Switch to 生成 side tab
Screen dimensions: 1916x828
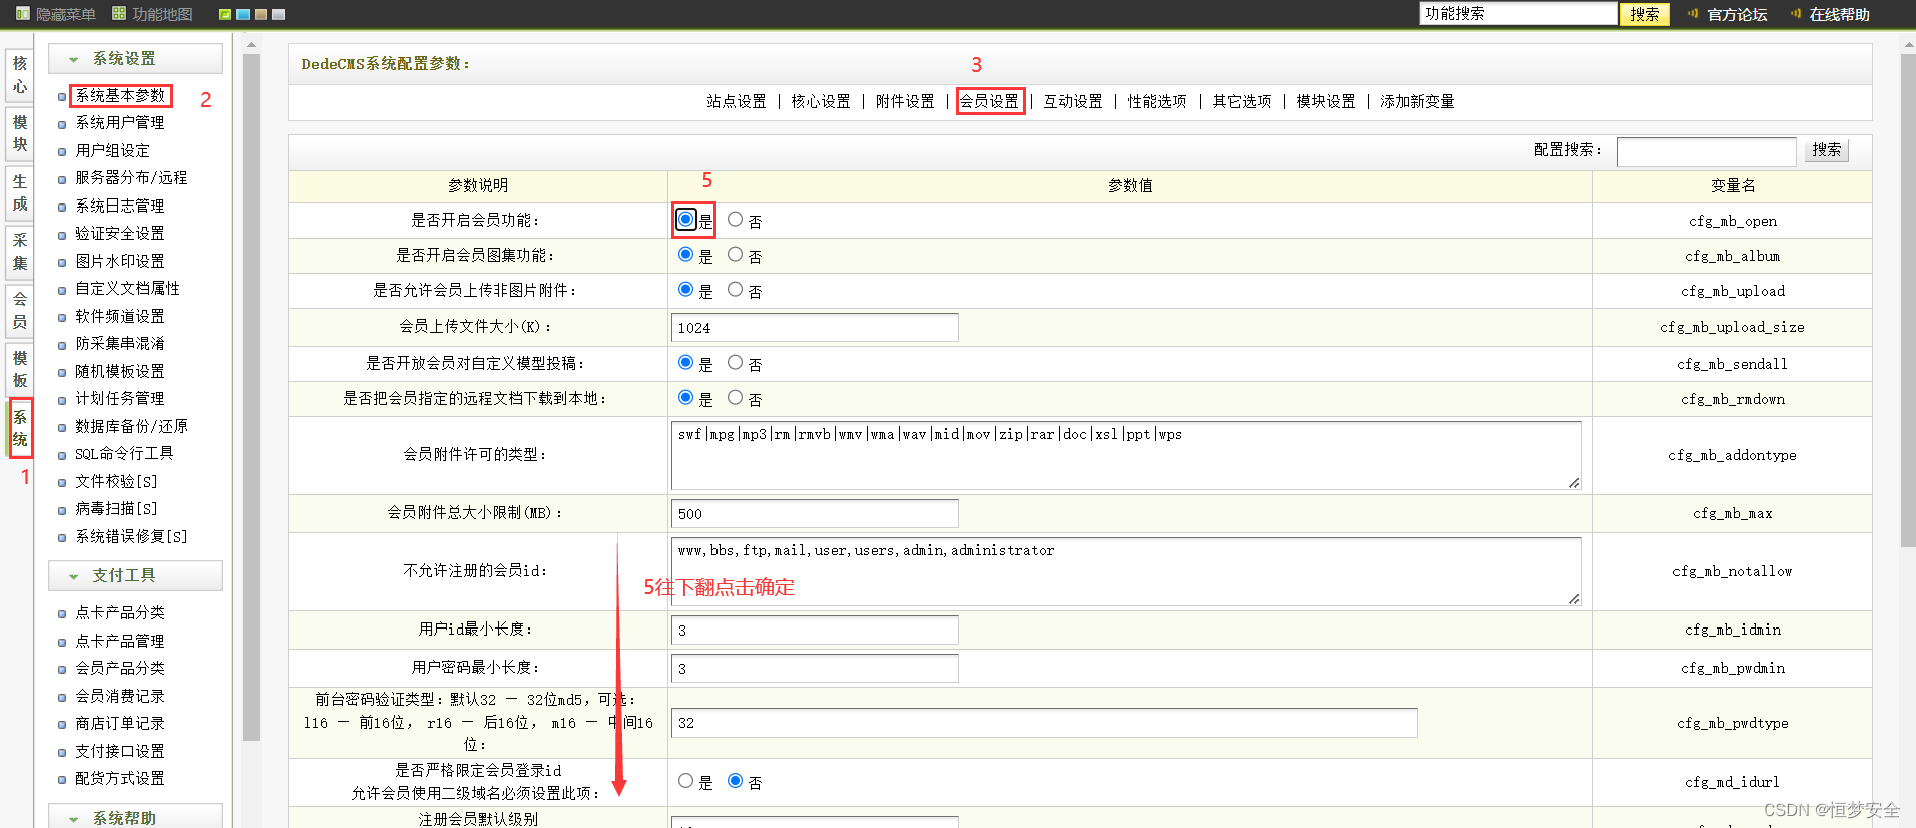[x=20, y=193]
